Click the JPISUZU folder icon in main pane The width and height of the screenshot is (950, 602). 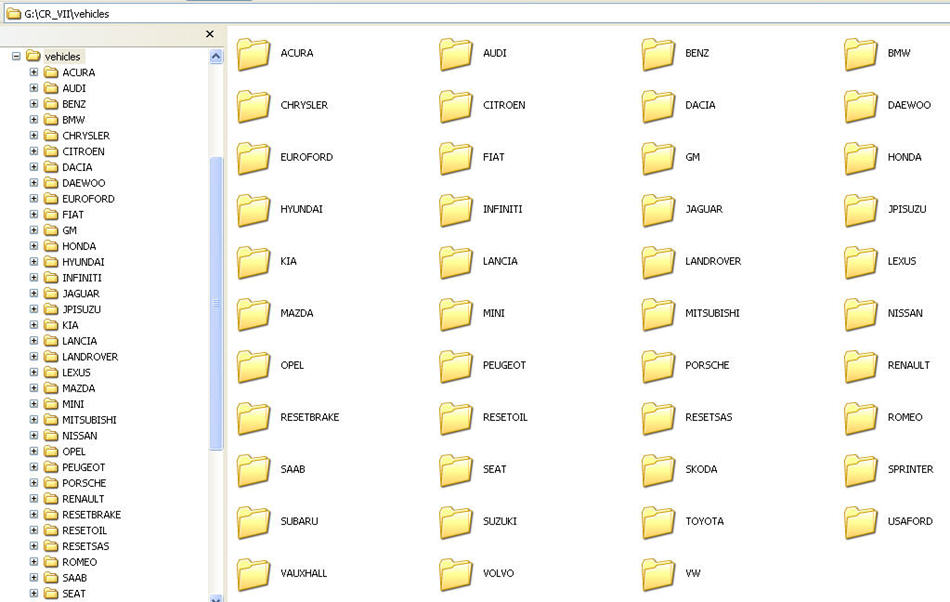860,211
